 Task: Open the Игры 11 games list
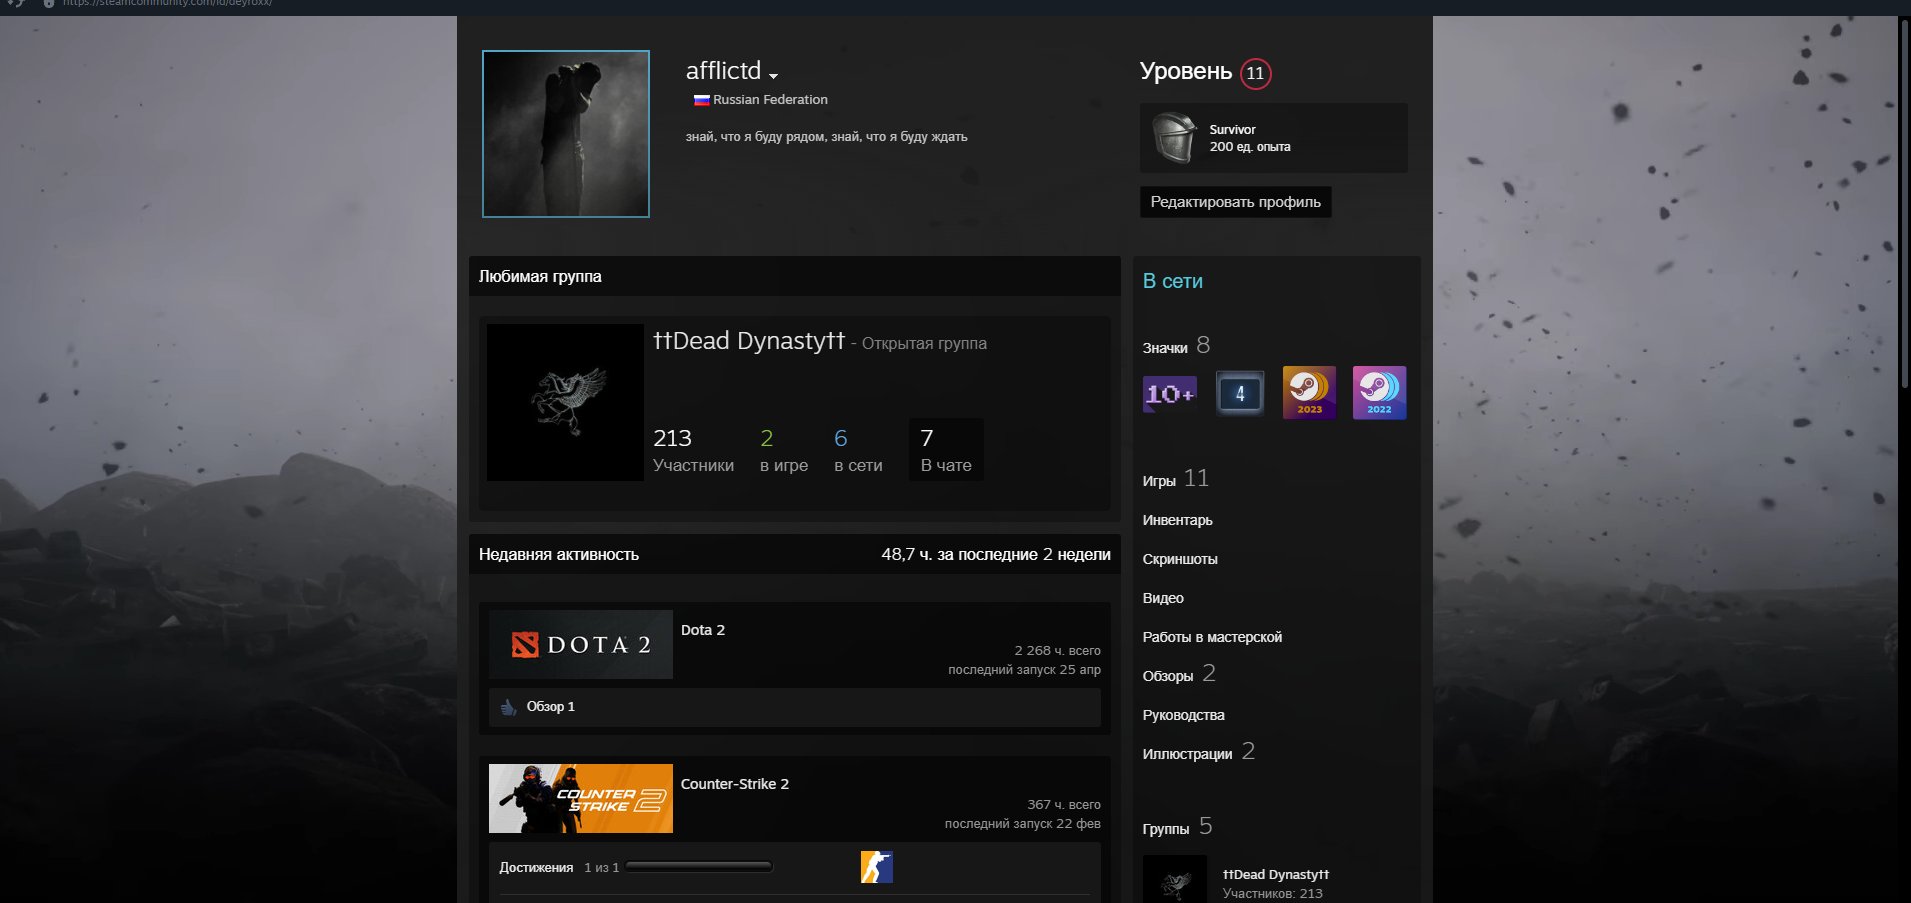pos(1176,479)
